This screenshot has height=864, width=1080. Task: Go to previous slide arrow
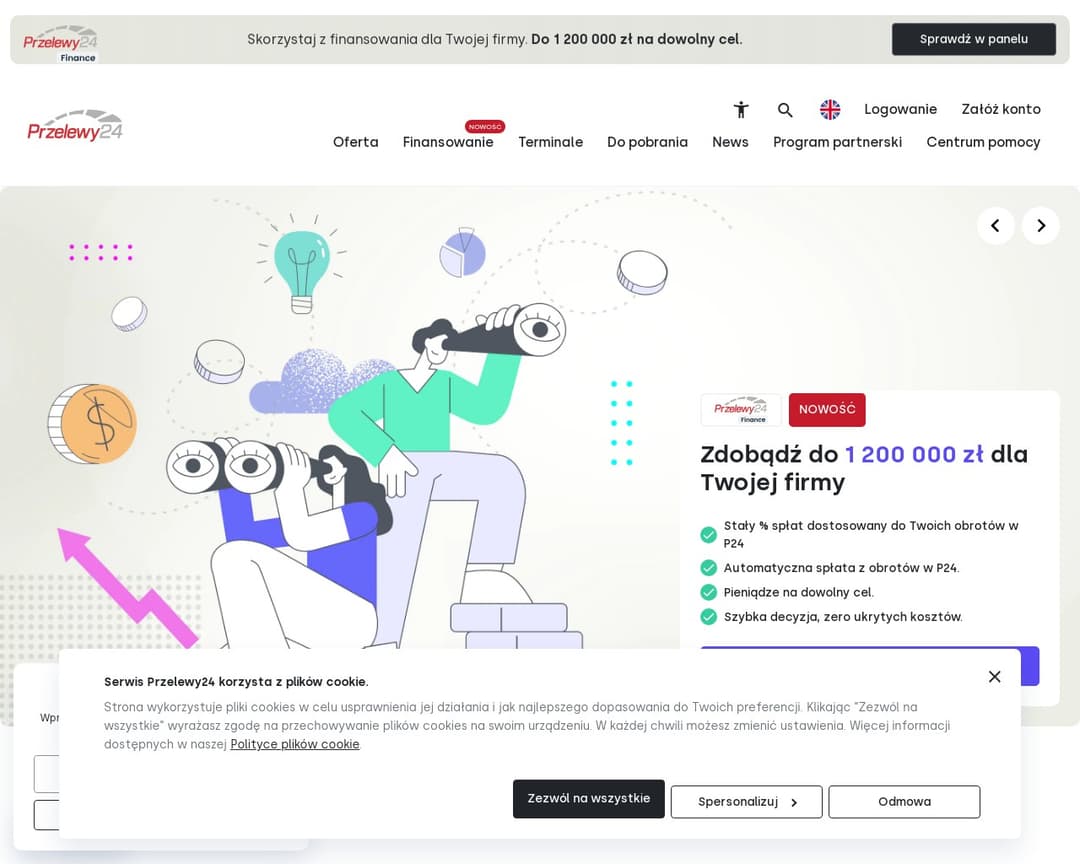(x=995, y=225)
